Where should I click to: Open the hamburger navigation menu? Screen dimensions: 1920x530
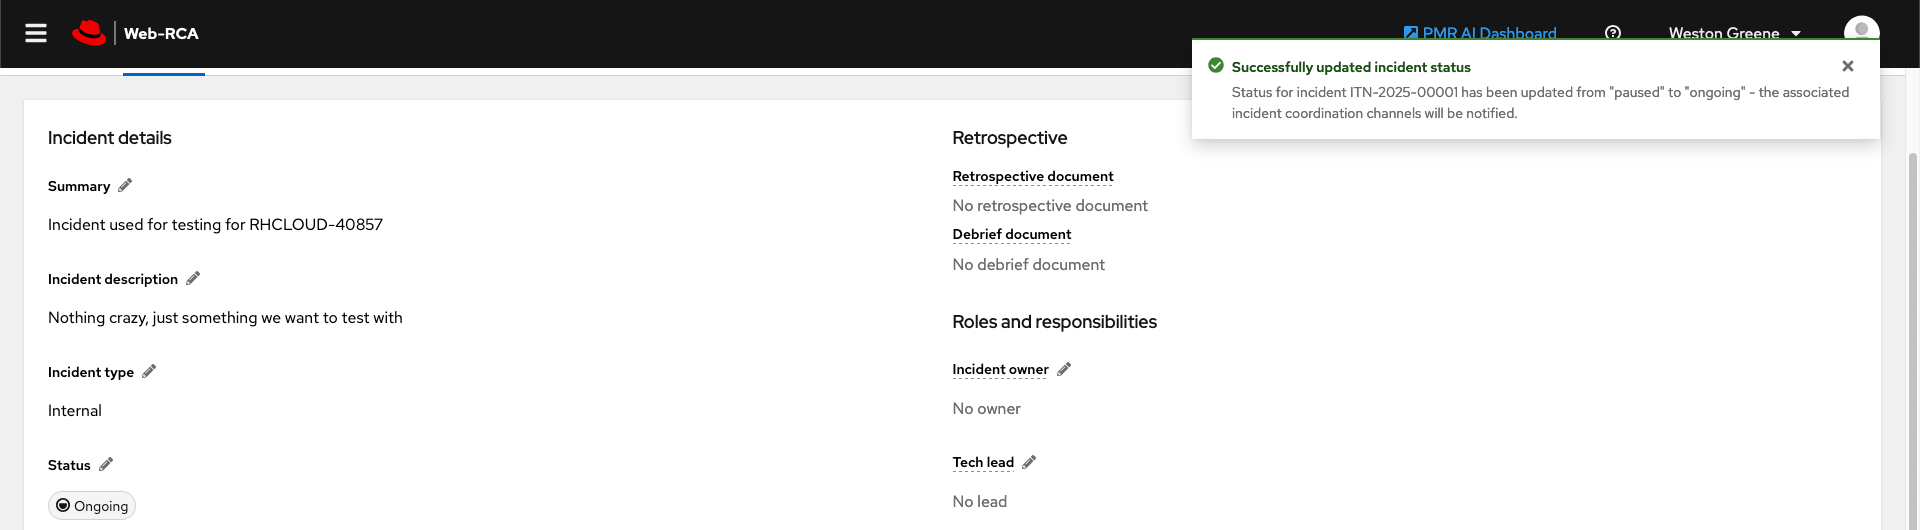coord(36,33)
